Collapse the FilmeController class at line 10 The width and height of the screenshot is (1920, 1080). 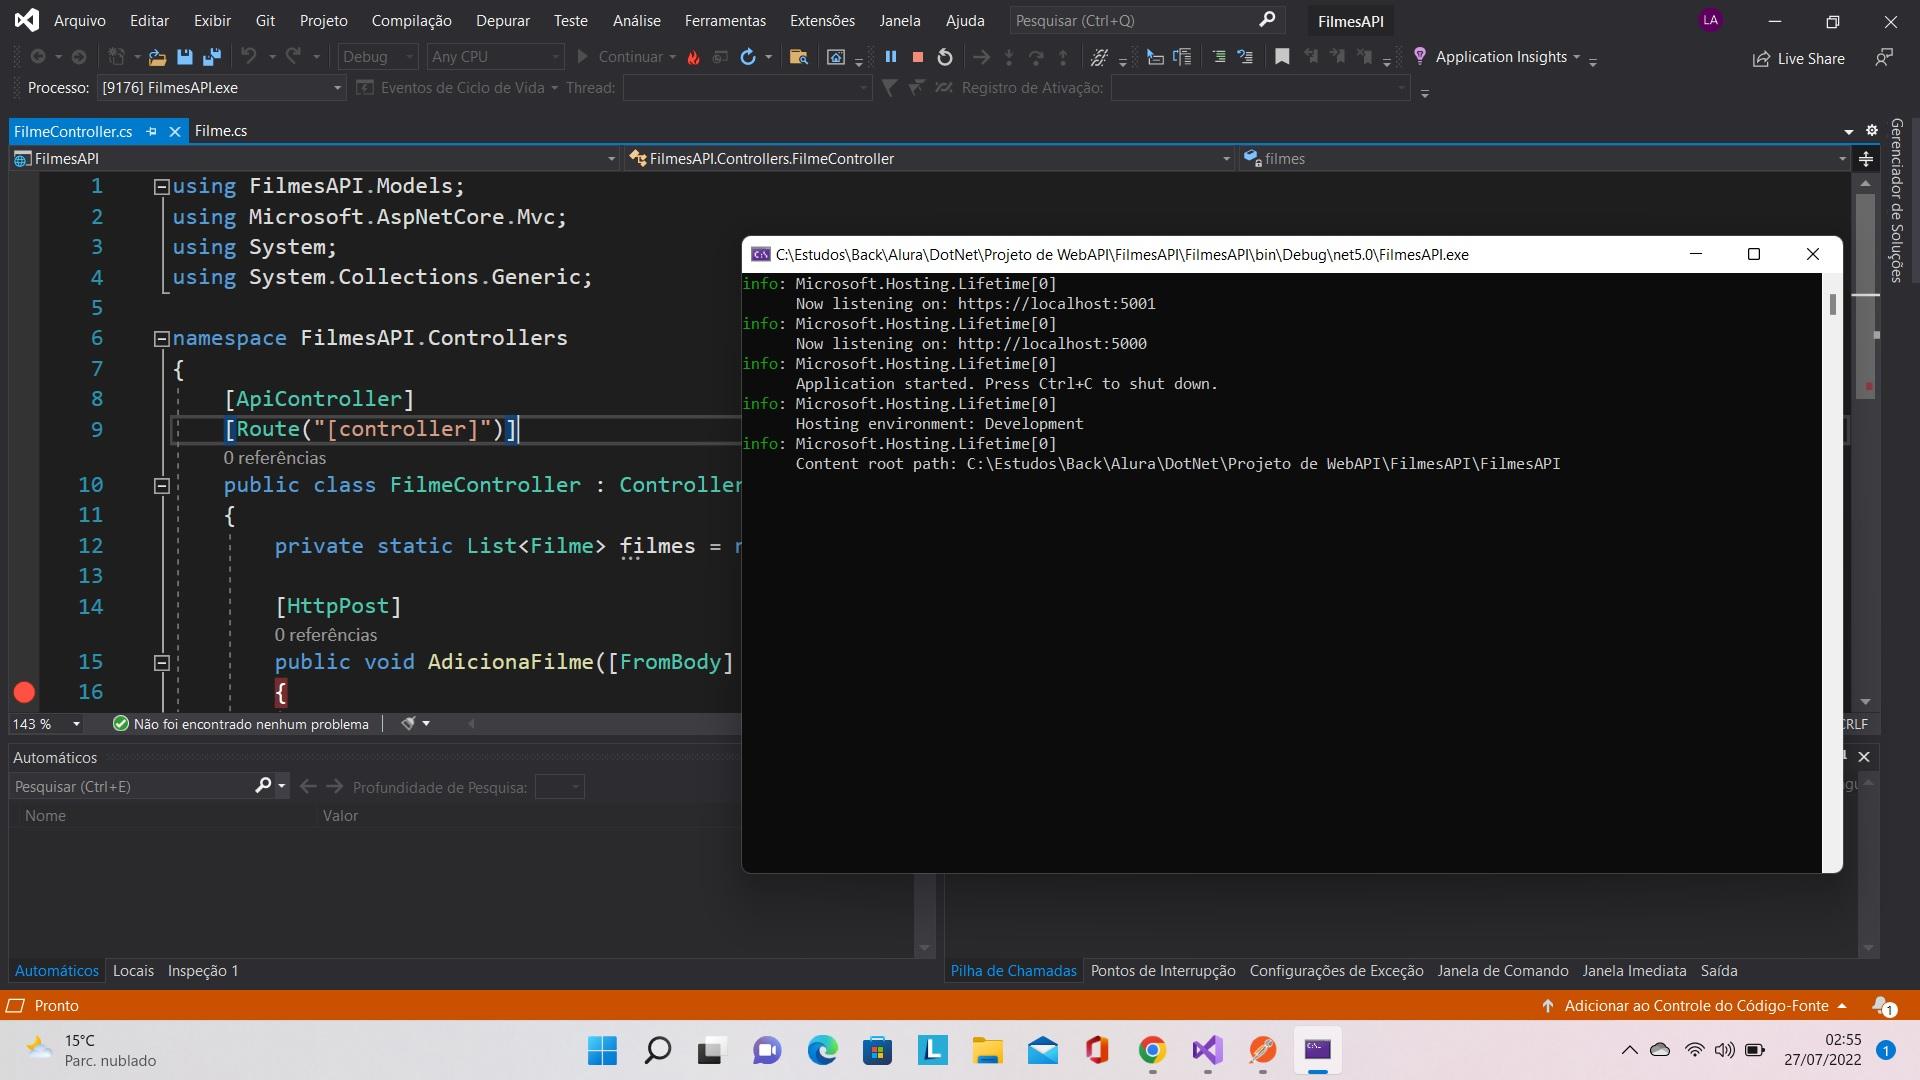[x=161, y=486]
